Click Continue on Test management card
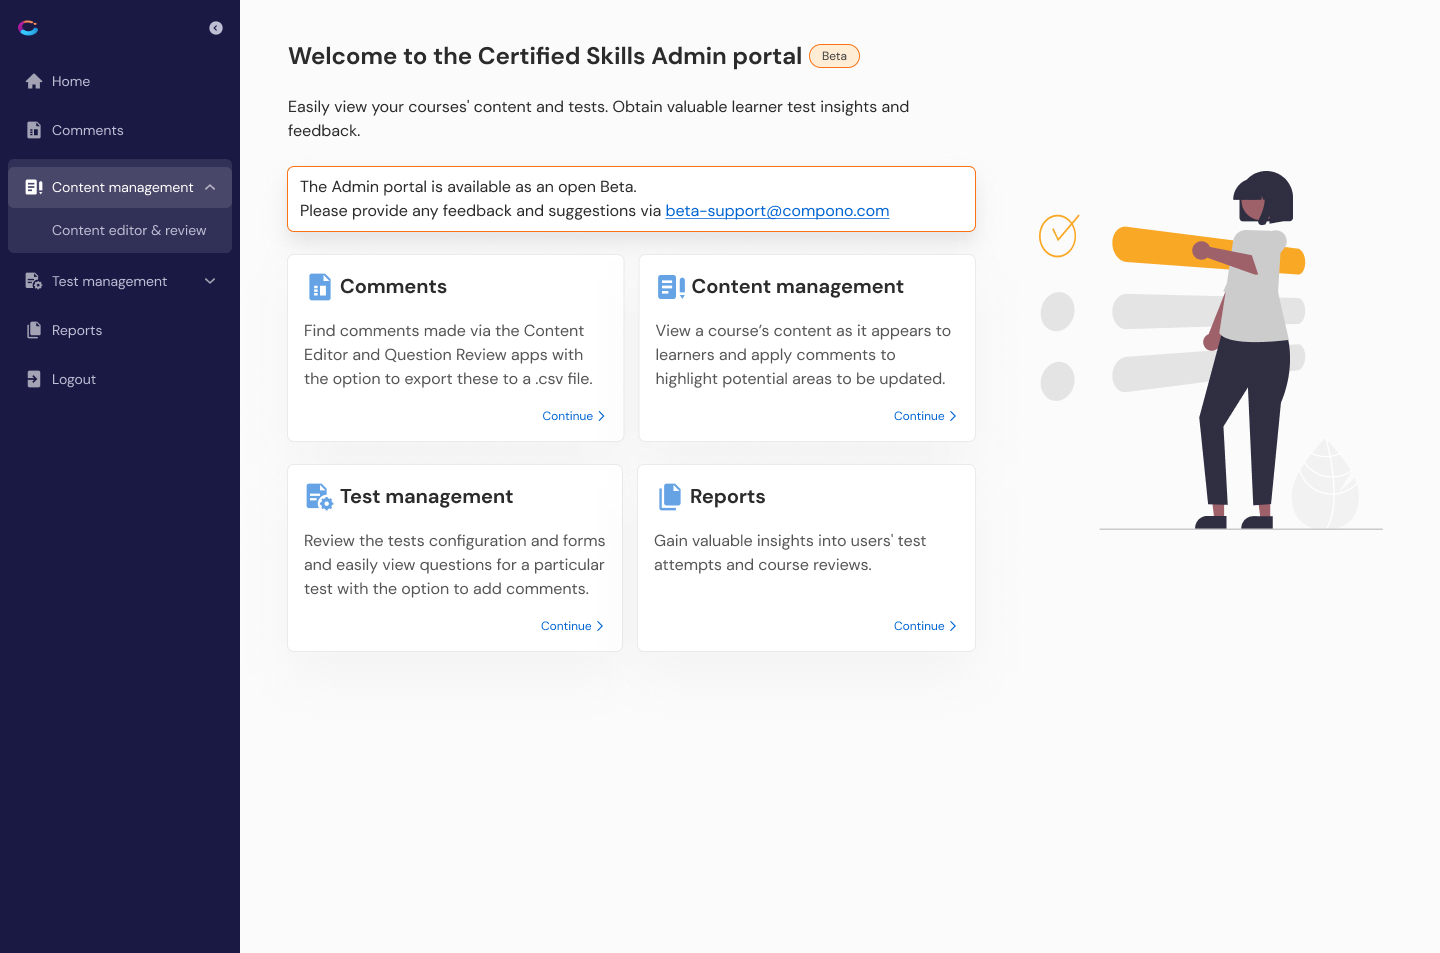1440x953 pixels. tap(572, 626)
